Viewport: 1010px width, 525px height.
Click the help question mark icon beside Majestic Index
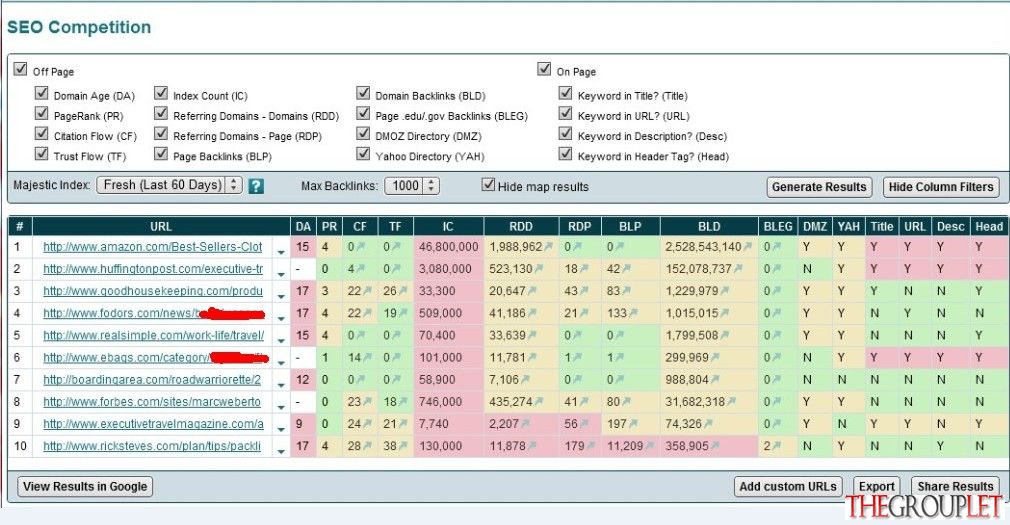point(256,186)
